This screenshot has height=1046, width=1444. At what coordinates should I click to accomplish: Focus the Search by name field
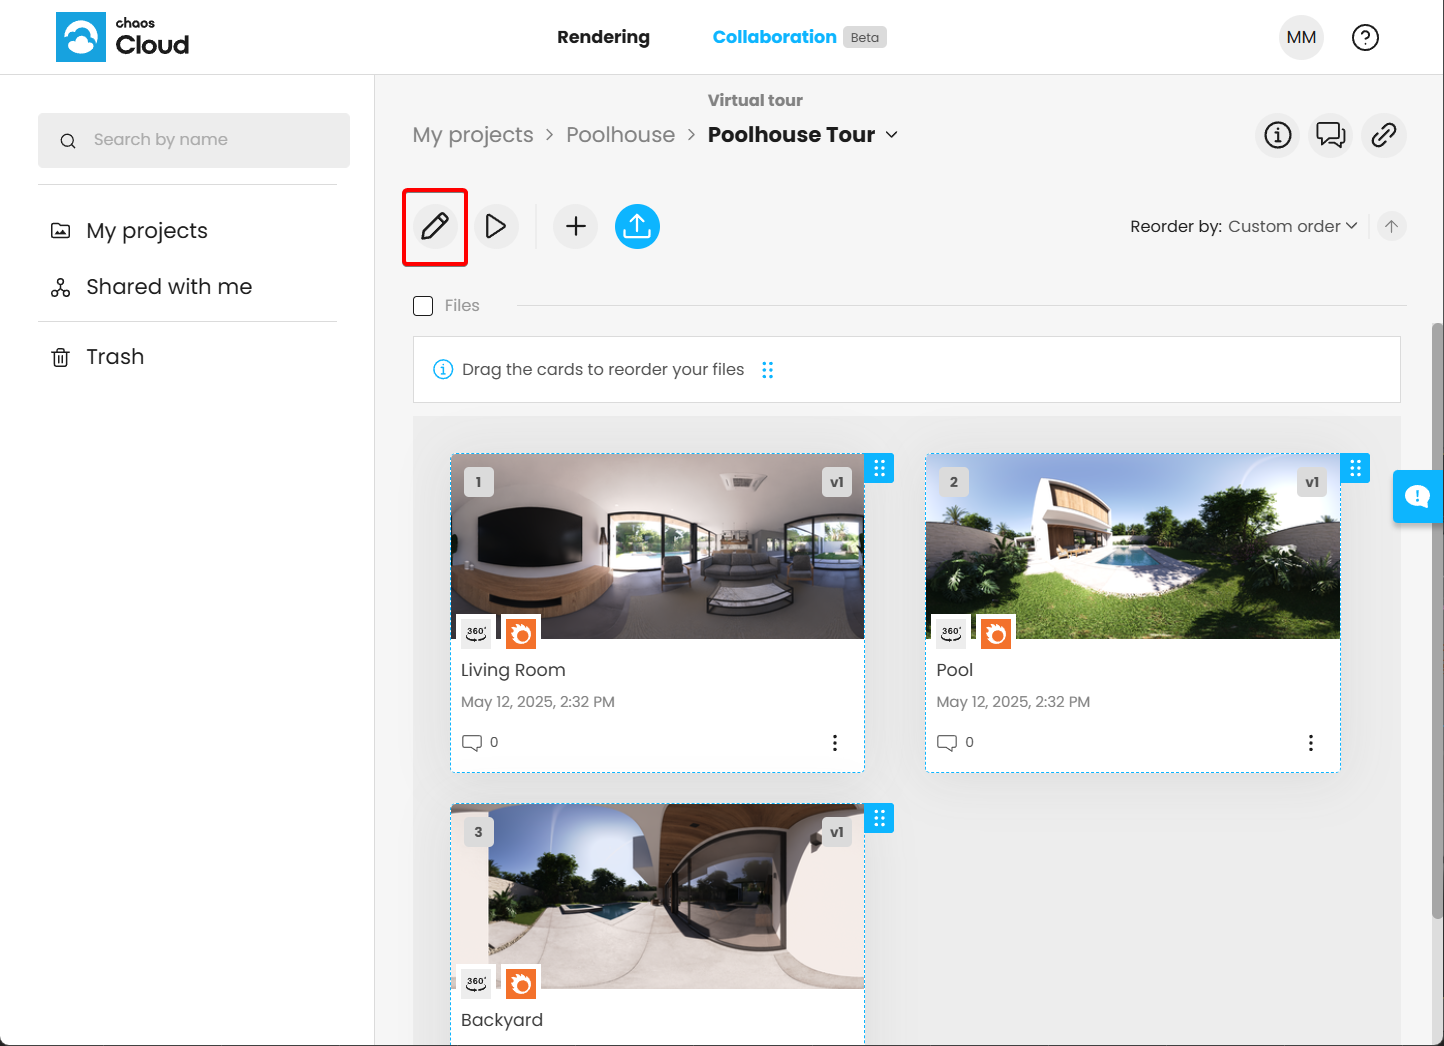tap(194, 140)
